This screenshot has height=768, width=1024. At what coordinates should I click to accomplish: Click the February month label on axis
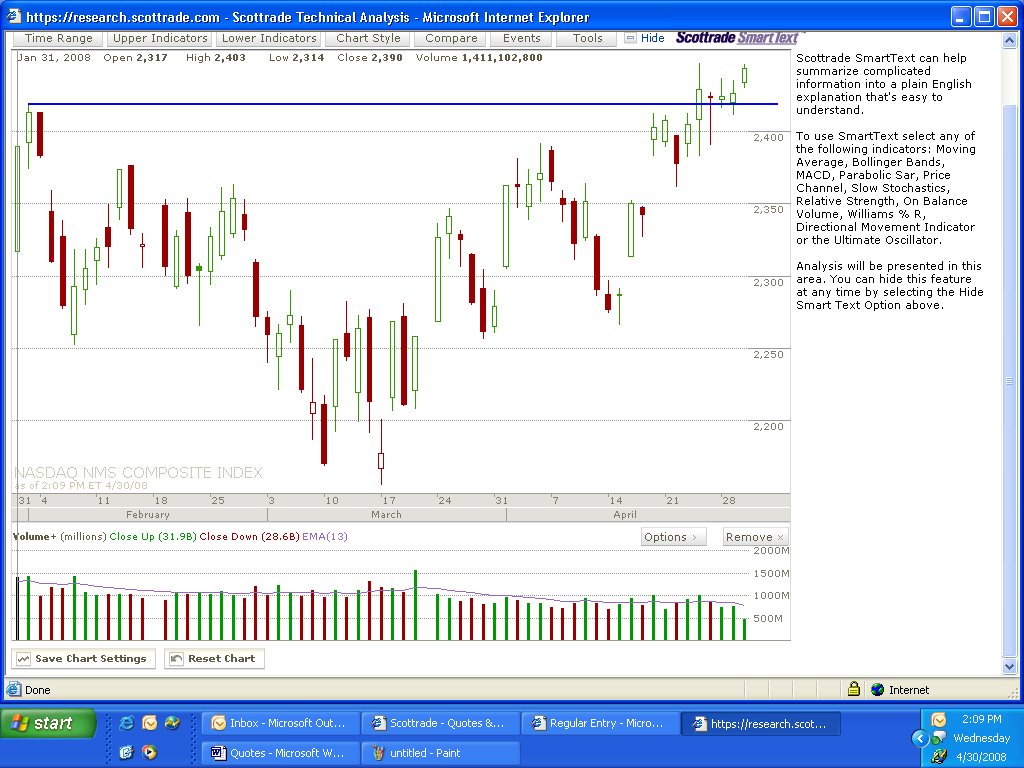click(148, 515)
